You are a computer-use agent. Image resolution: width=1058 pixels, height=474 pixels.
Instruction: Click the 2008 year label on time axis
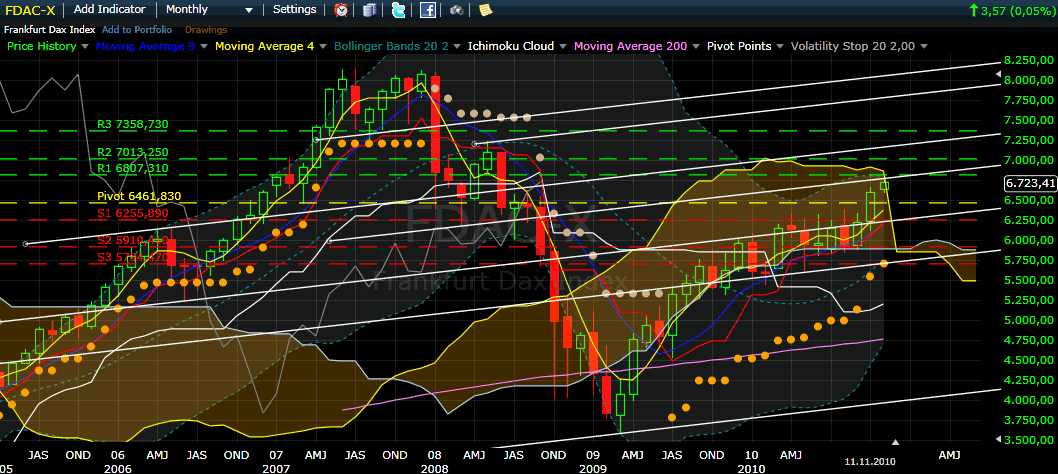click(434, 468)
